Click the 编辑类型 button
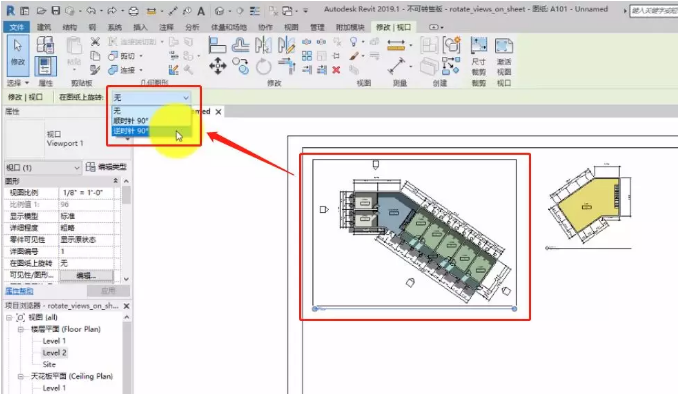Screen dimensions: 681x397 pyautogui.click(x=107, y=167)
